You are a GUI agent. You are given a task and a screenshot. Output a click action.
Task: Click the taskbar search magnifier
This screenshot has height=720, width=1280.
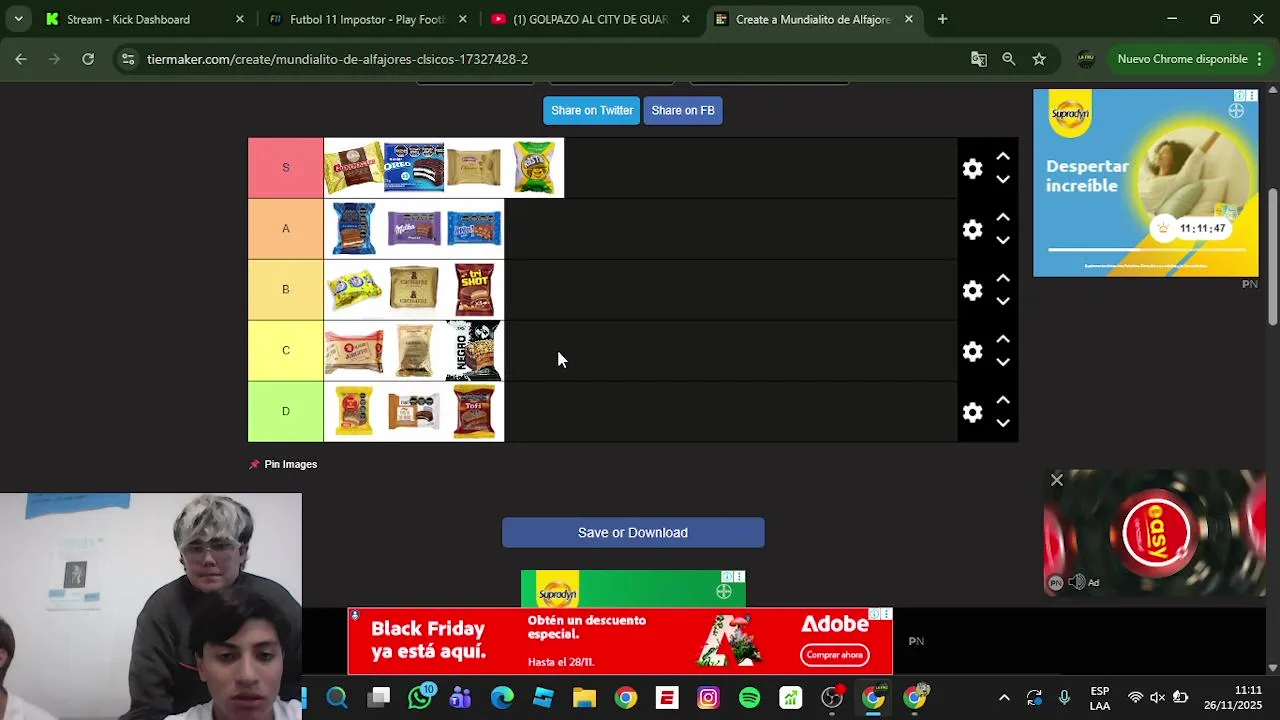[x=337, y=698]
